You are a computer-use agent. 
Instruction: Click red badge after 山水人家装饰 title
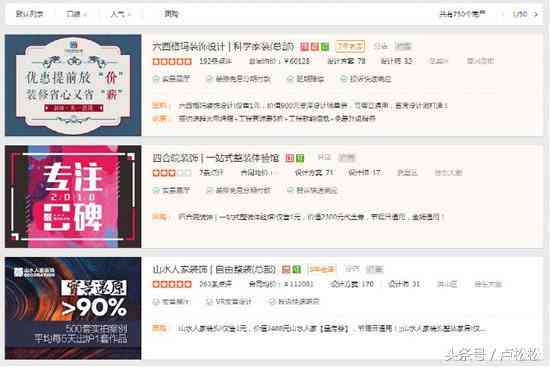pyautogui.click(x=286, y=269)
